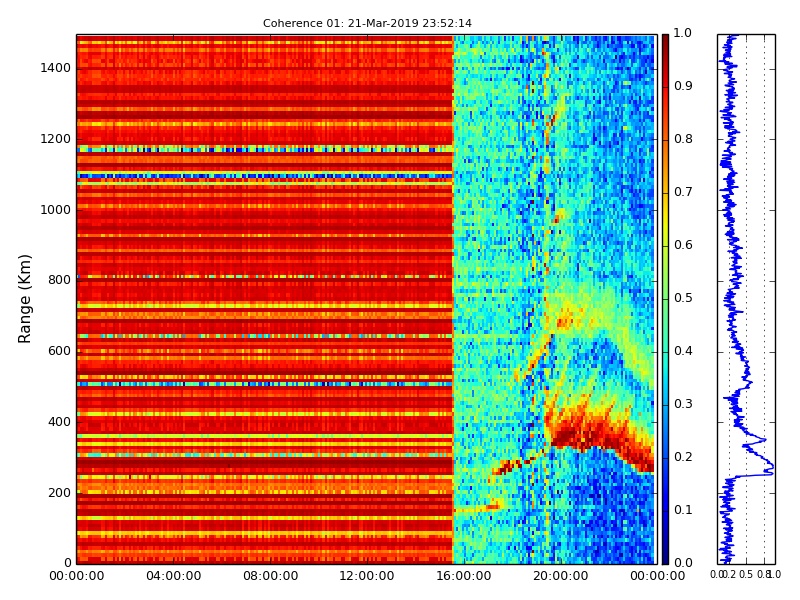The width and height of the screenshot is (800, 600).
Task: Click the colorbar 0.7 value label
Action: (683, 192)
